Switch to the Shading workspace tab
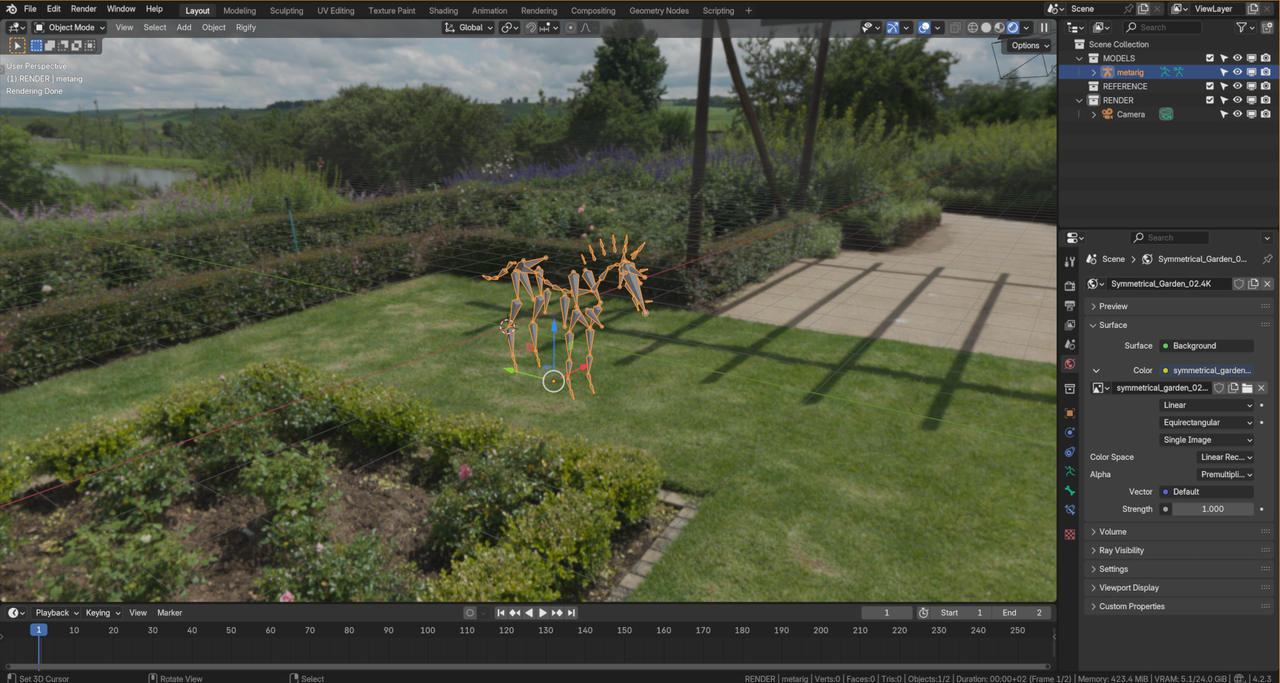 tap(443, 10)
